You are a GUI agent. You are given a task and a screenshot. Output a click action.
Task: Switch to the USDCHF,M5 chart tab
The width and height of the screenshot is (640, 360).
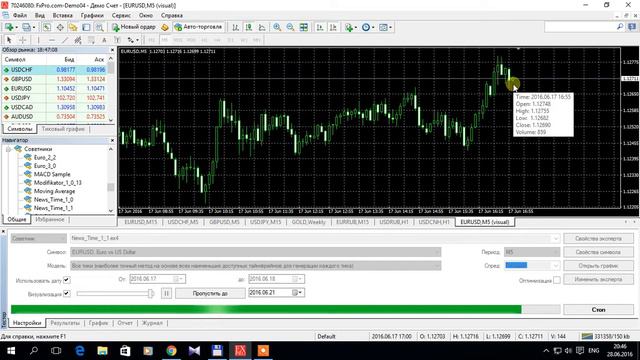pos(183,222)
